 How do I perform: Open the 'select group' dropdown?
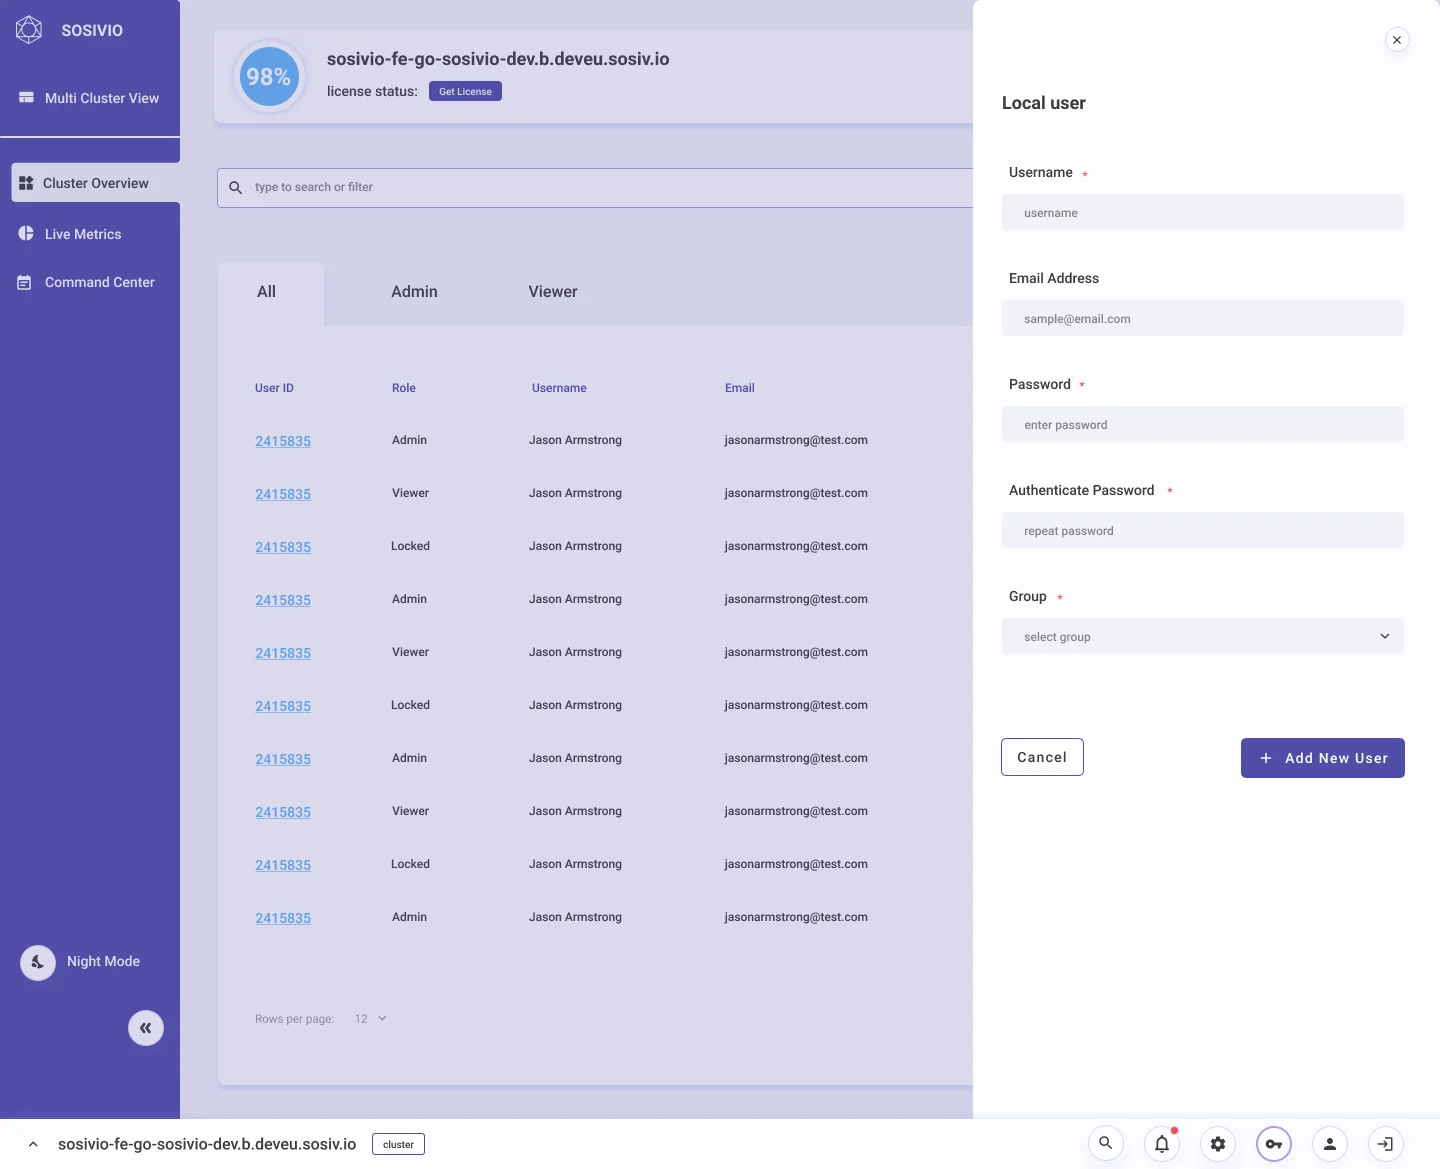click(1203, 636)
